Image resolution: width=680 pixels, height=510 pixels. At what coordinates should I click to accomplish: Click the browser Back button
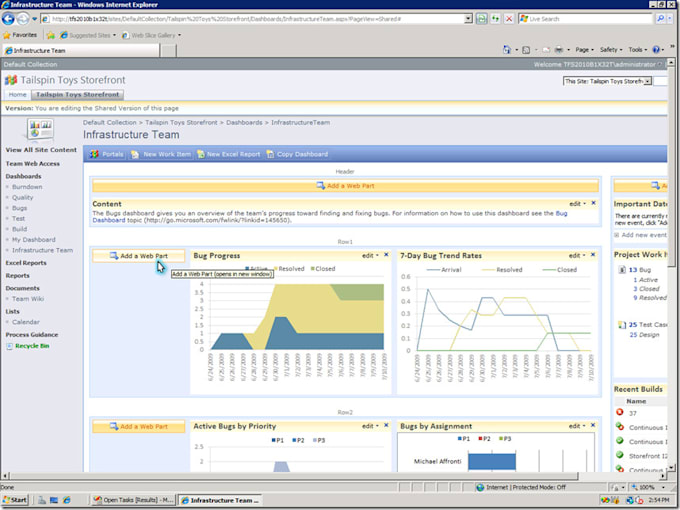pyautogui.click(x=8, y=19)
